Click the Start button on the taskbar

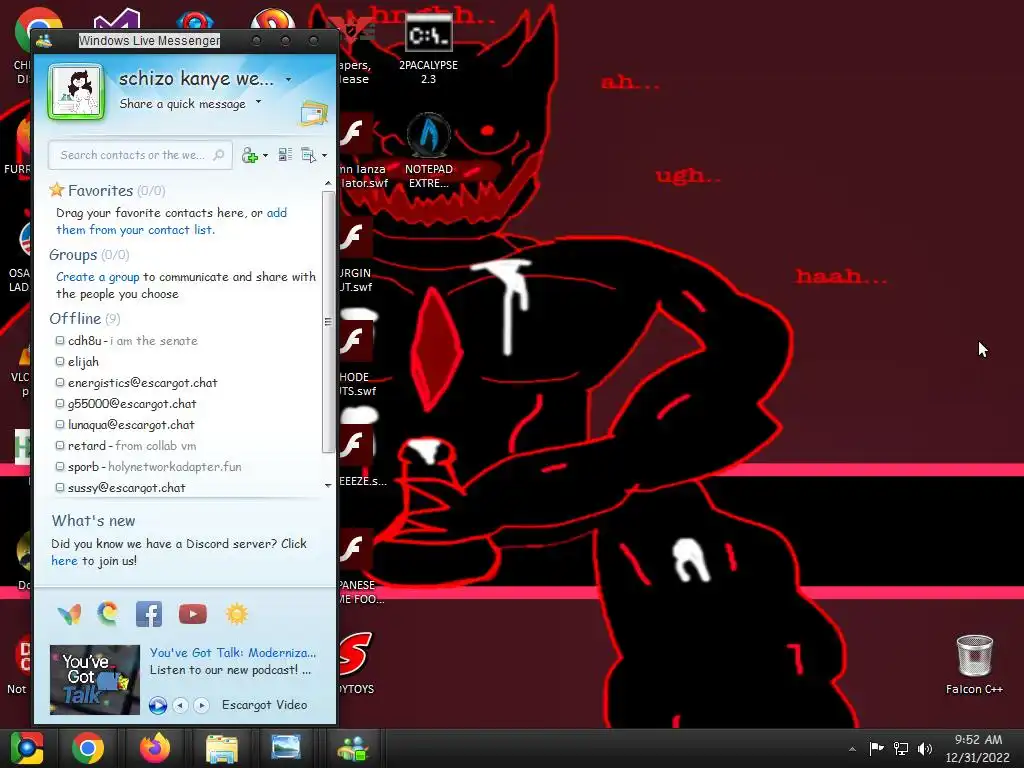pos(27,748)
